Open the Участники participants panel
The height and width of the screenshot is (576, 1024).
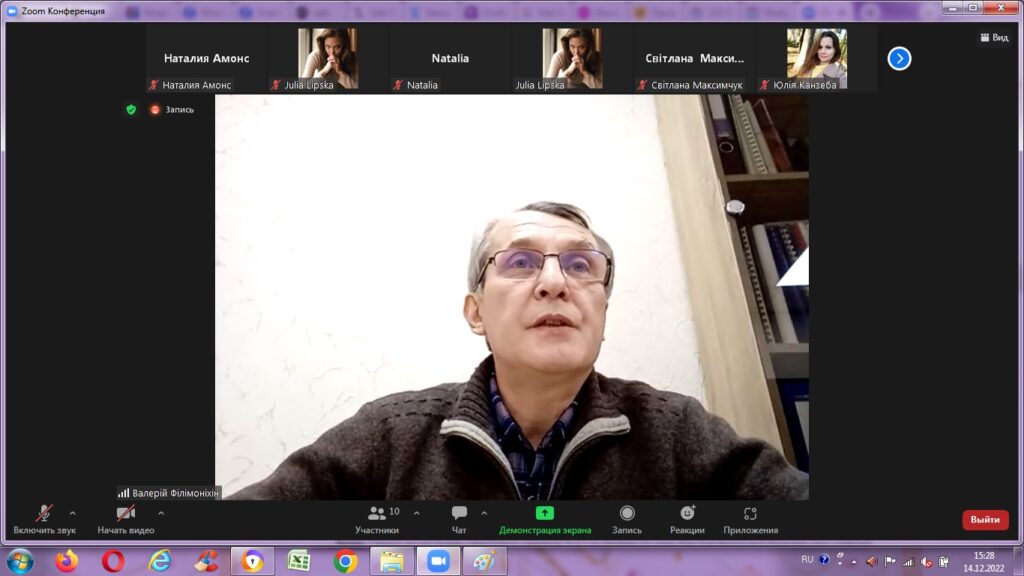(x=377, y=520)
